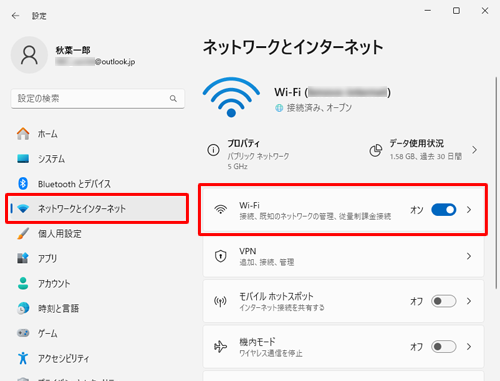
Task: Click the 個人用設定 paintbrush icon
Action: (23, 233)
